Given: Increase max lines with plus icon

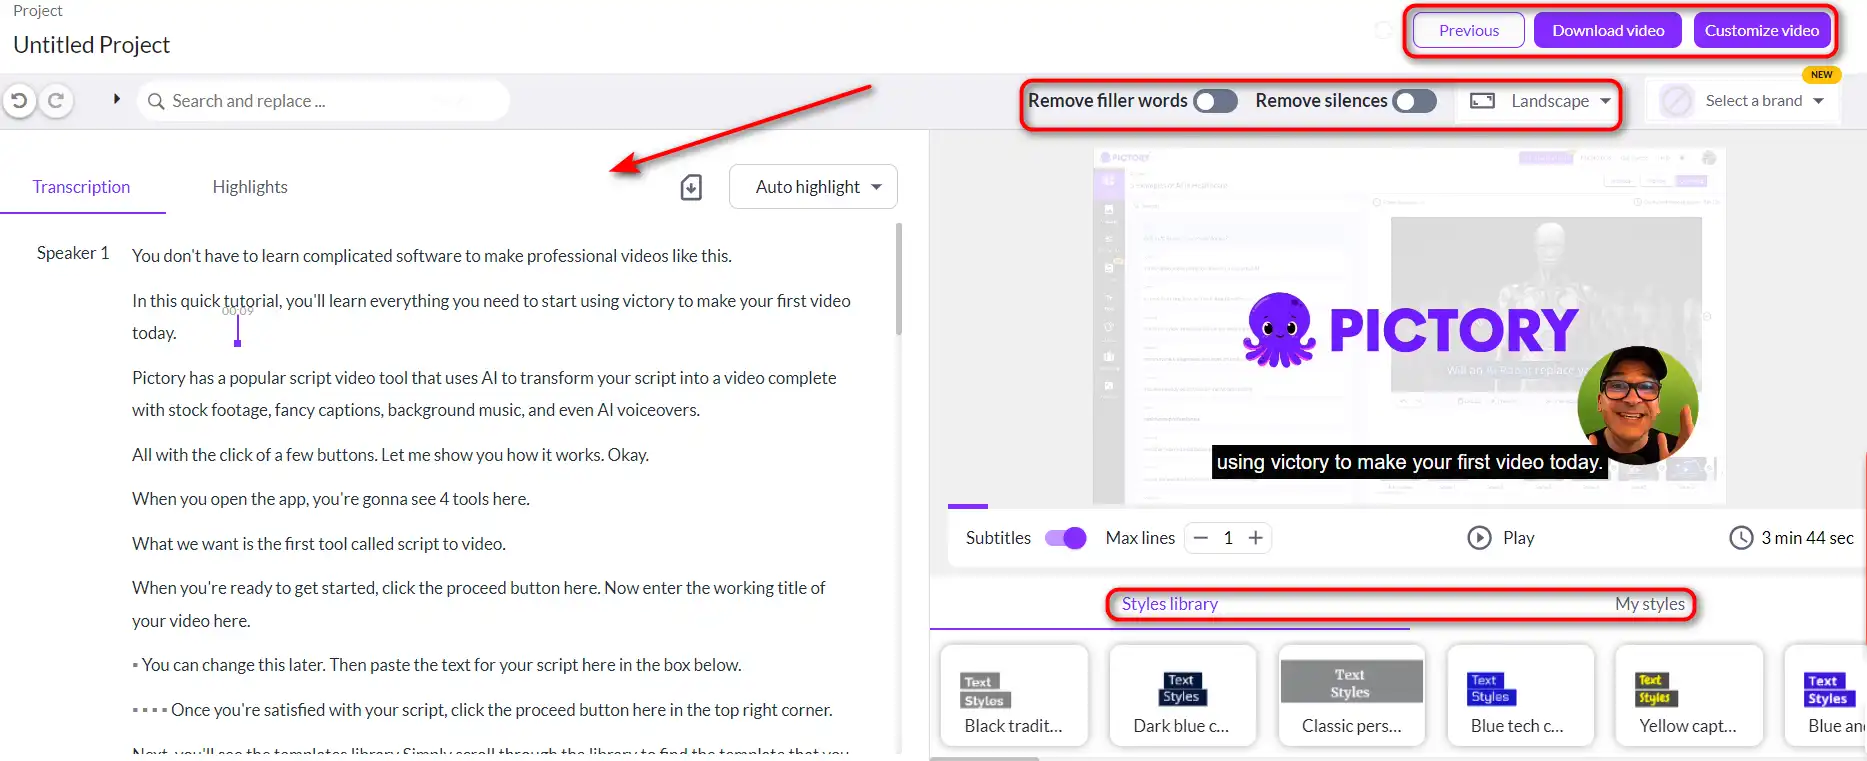Looking at the screenshot, I should pyautogui.click(x=1255, y=538).
